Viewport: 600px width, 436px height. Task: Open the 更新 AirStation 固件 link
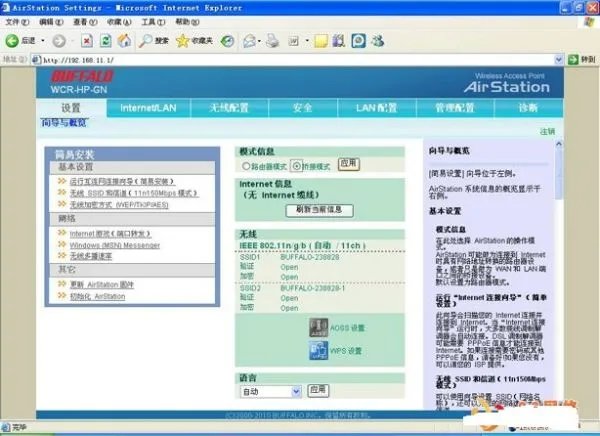pos(102,285)
